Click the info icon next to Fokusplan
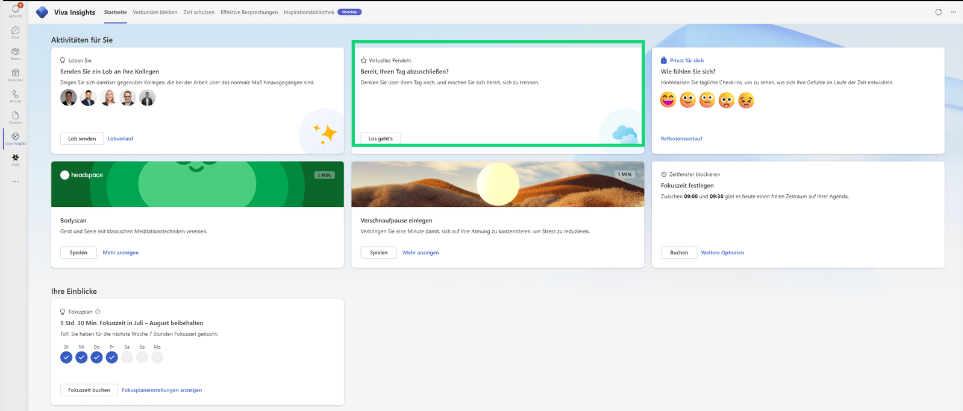Image resolution: width=963 pixels, height=411 pixels. [98, 311]
